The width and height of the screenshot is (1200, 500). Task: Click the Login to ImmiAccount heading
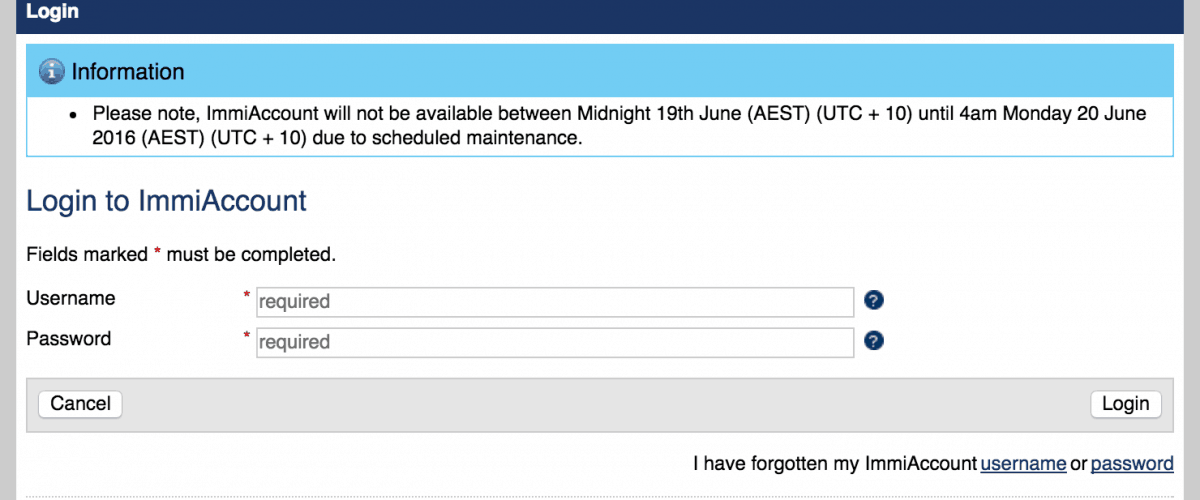point(166,201)
